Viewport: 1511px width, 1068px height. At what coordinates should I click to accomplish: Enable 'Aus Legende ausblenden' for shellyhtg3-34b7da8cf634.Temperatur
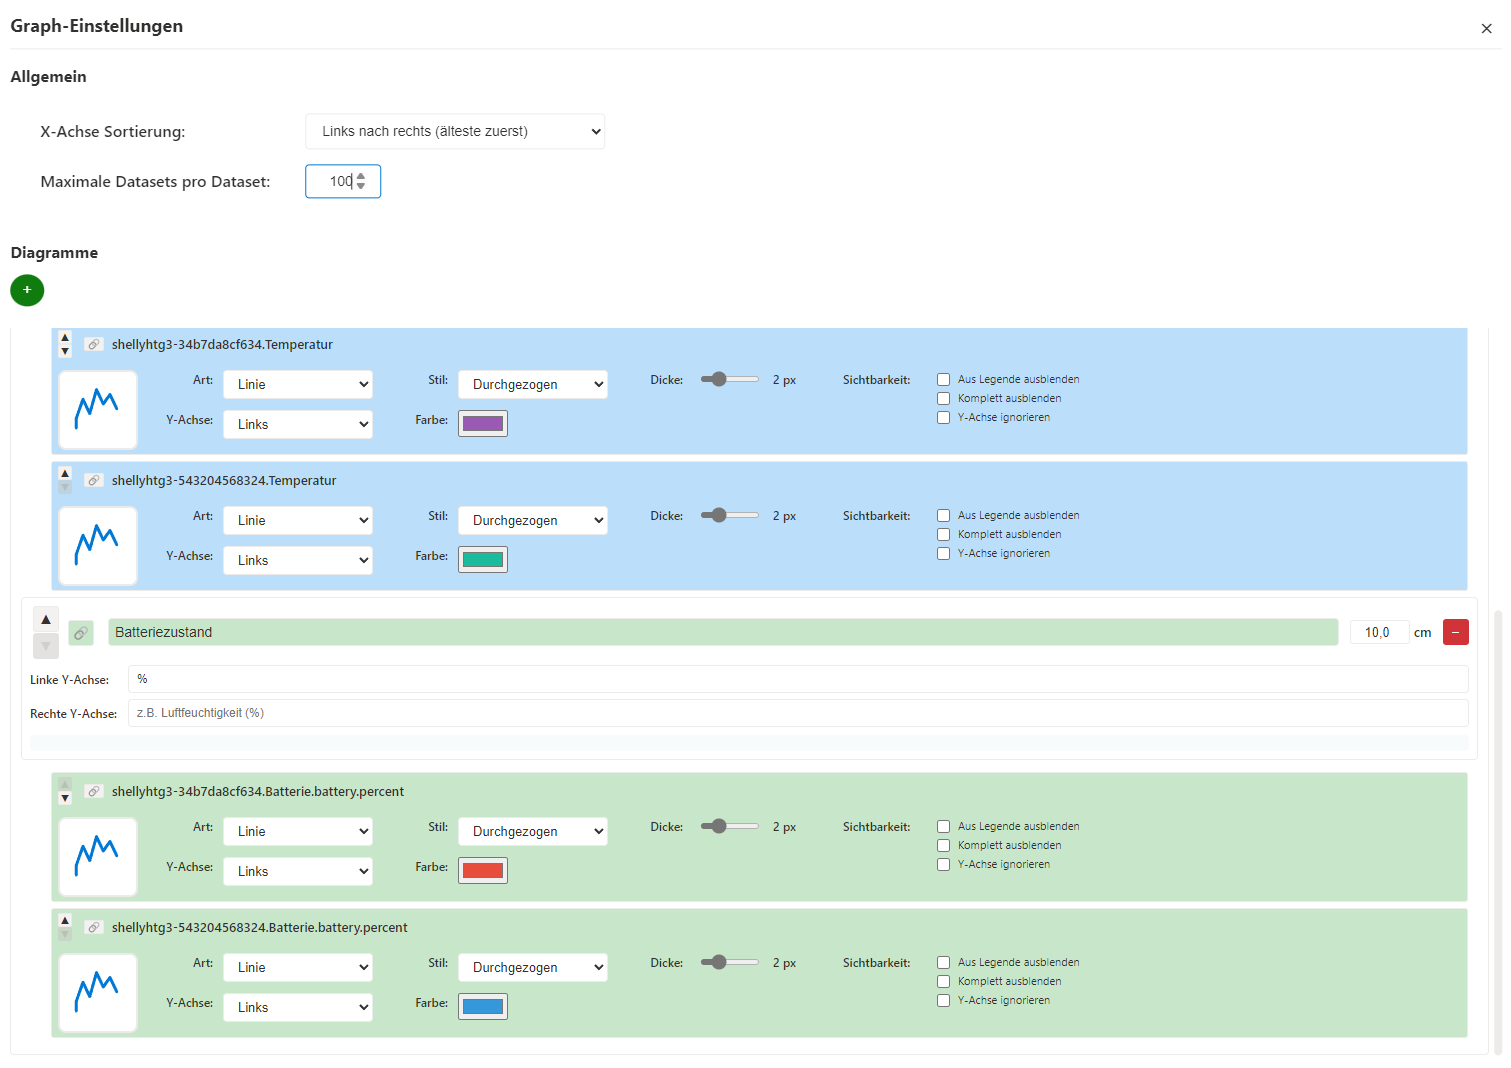pos(943,380)
